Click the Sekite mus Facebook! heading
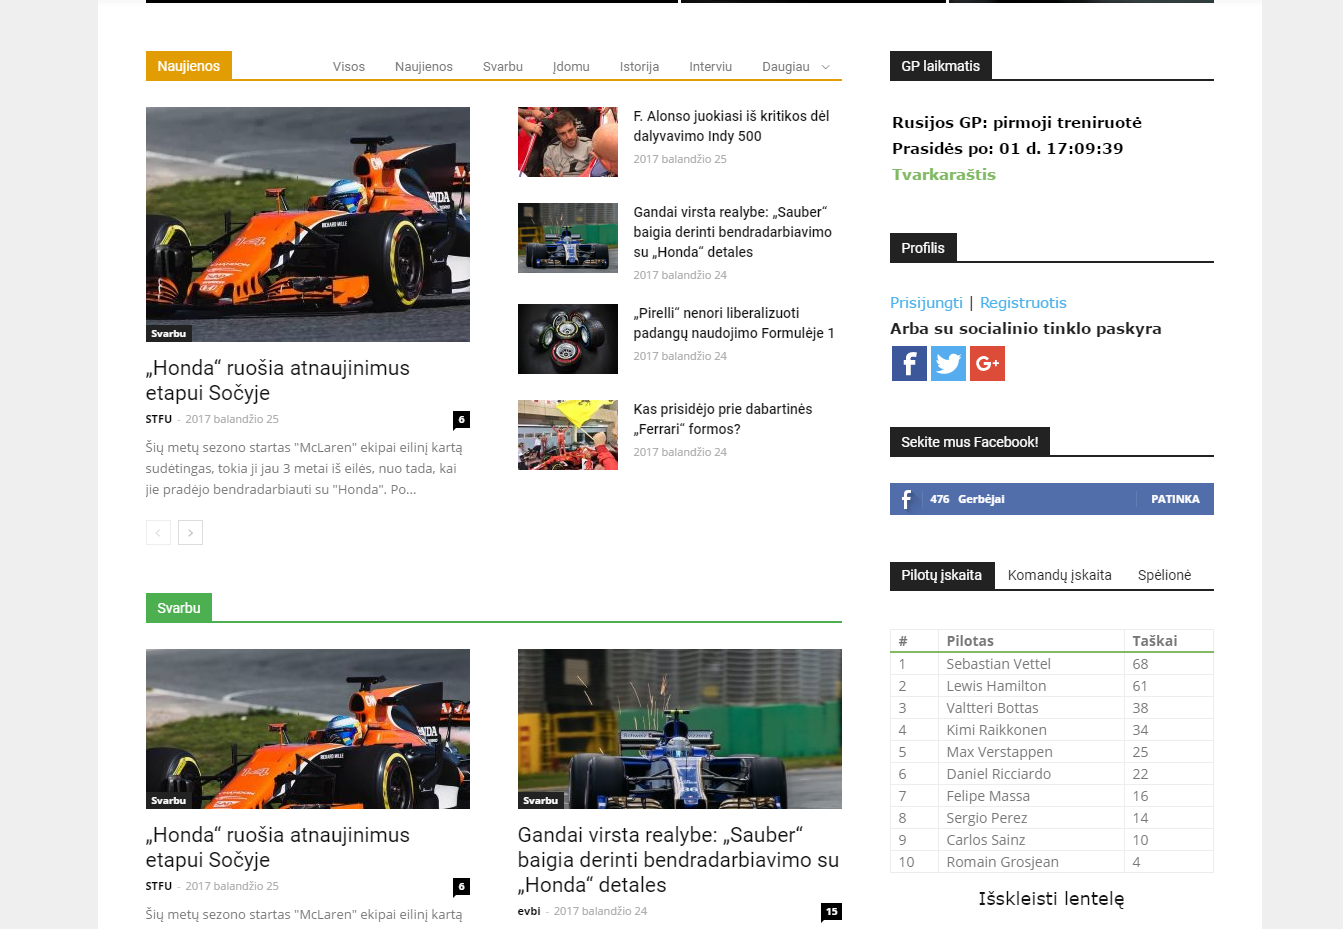This screenshot has height=929, width=1343. [970, 442]
